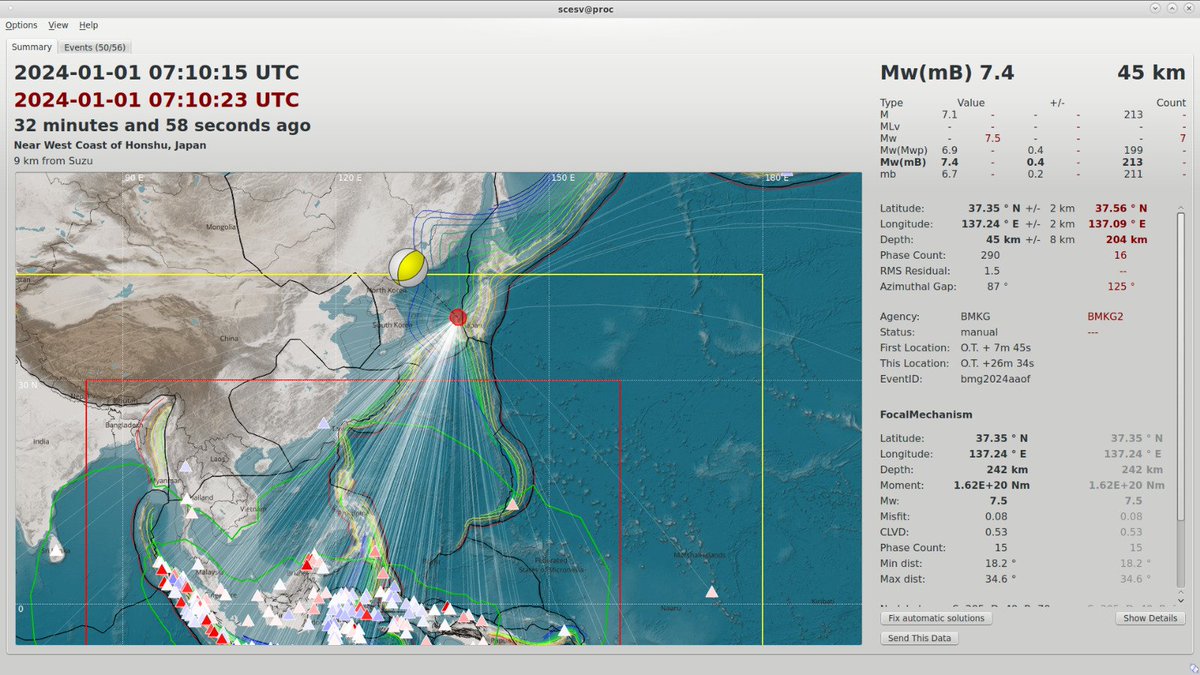The width and height of the screenshot is (1200, 675).
Task: Select the pink station triangle east of the Philippines
Action: click(513, 505)
